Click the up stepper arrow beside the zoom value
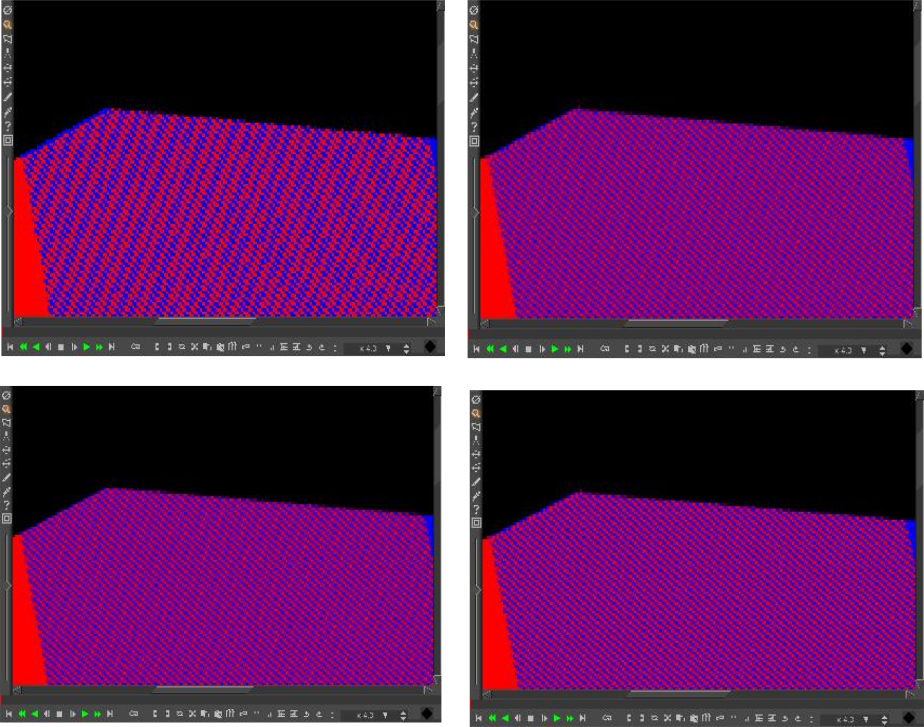This screenshot has height=727, width=924. (x=407, y=343)
